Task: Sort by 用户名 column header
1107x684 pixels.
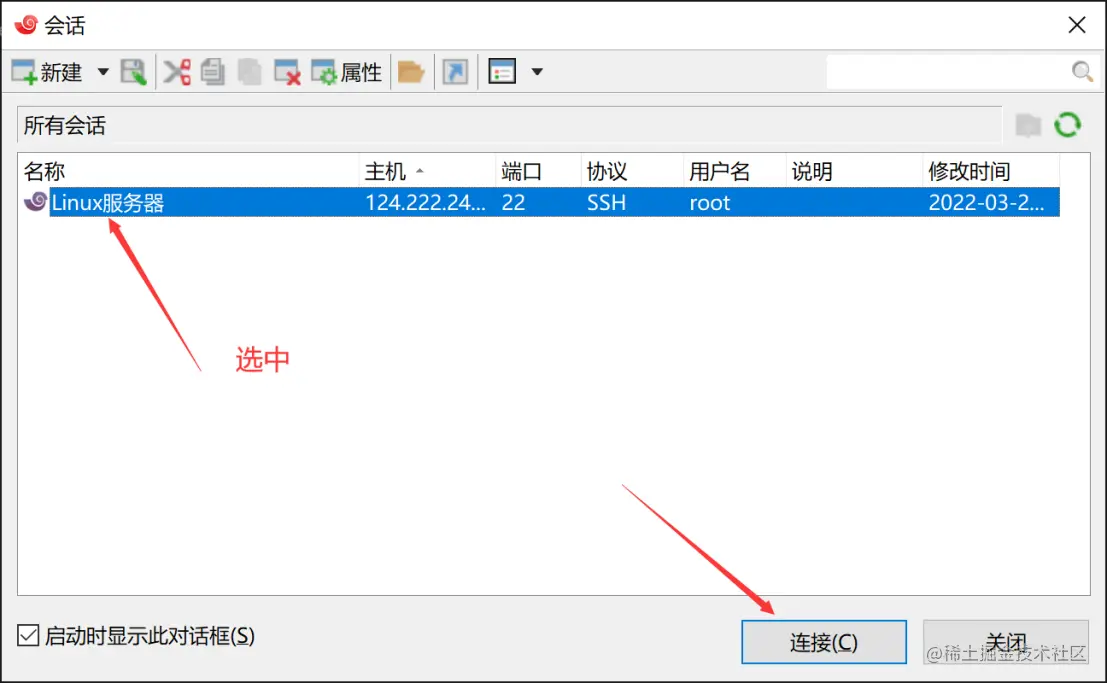Action: [x=734, y=171]
